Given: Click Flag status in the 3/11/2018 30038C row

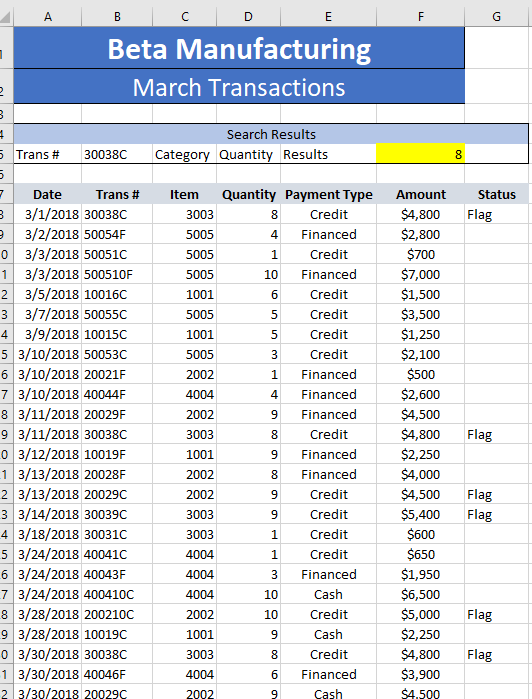Looking at the screenshot, I should [496, 435].
